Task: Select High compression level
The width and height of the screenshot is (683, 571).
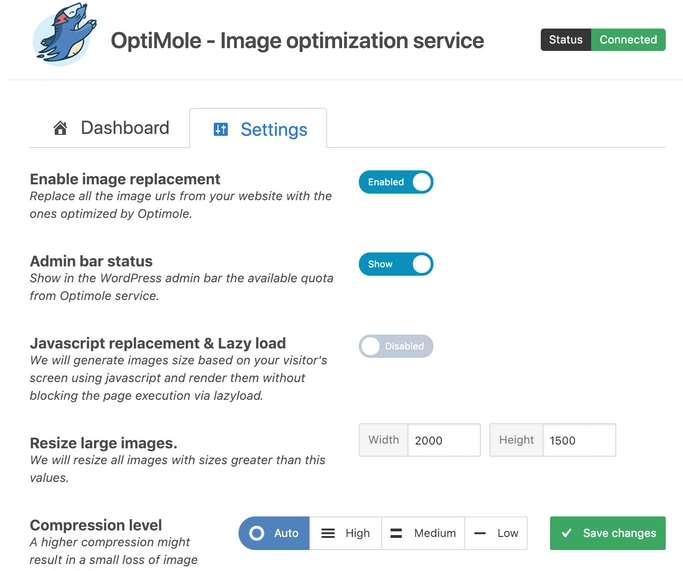Action: coord(345,533)
